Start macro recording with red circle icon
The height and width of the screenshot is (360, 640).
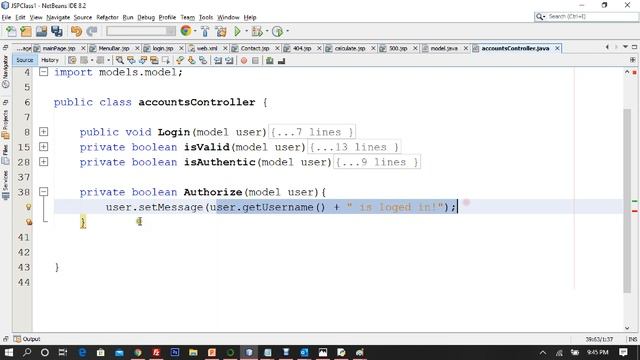click(244, 60)
